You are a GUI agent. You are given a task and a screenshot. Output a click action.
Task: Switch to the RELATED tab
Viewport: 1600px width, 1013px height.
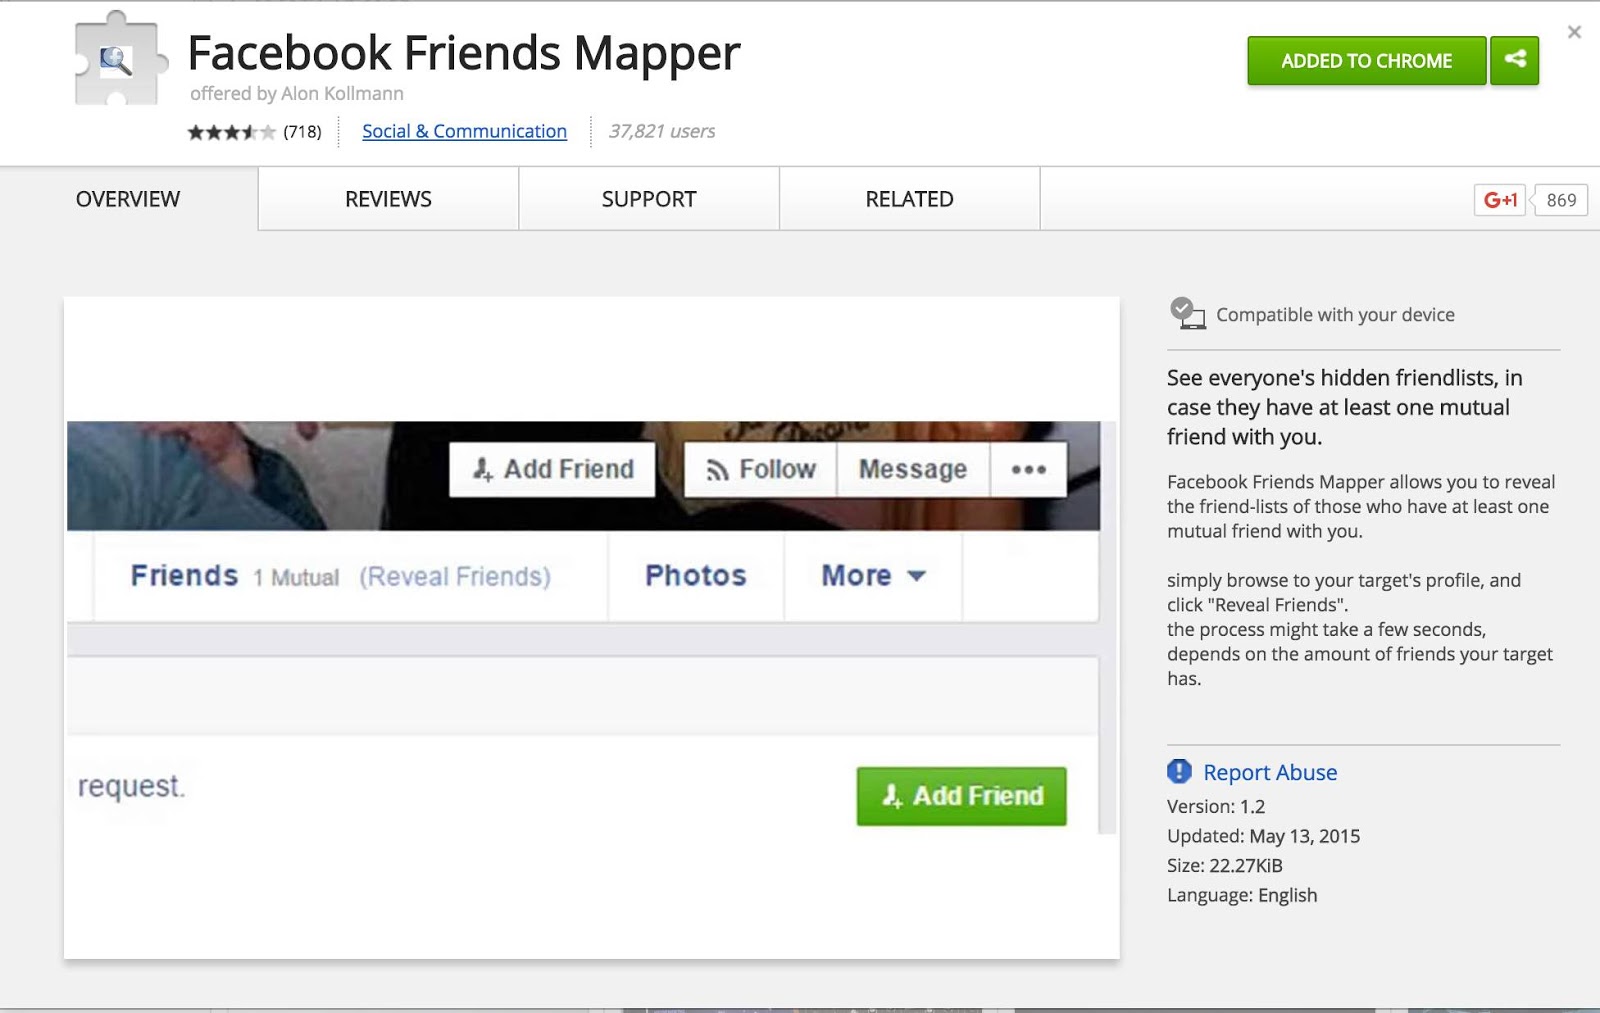pos(909,199)
